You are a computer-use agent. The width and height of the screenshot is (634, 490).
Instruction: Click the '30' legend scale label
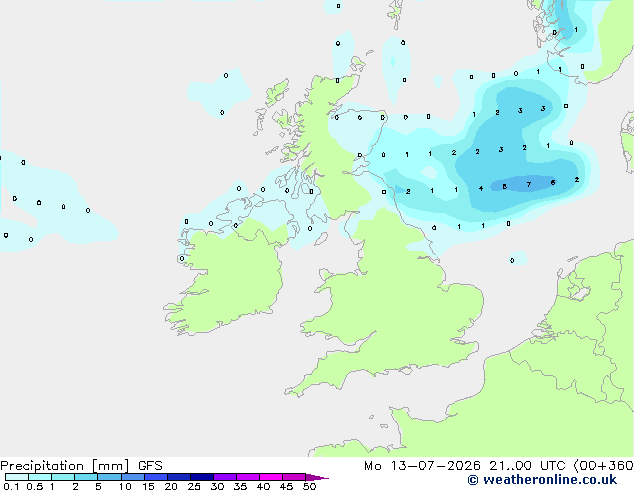[217, 486]
